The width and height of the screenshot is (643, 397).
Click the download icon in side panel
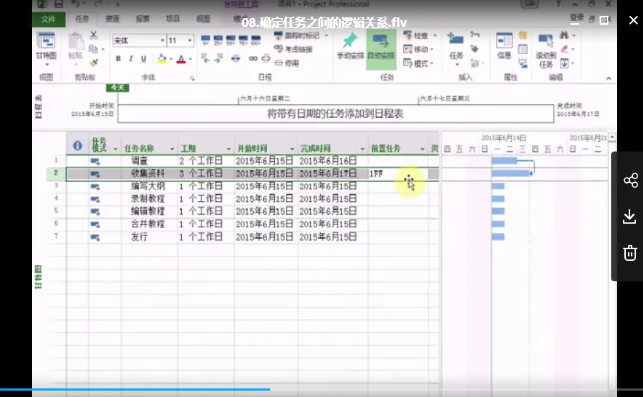(x=629, y=216)
